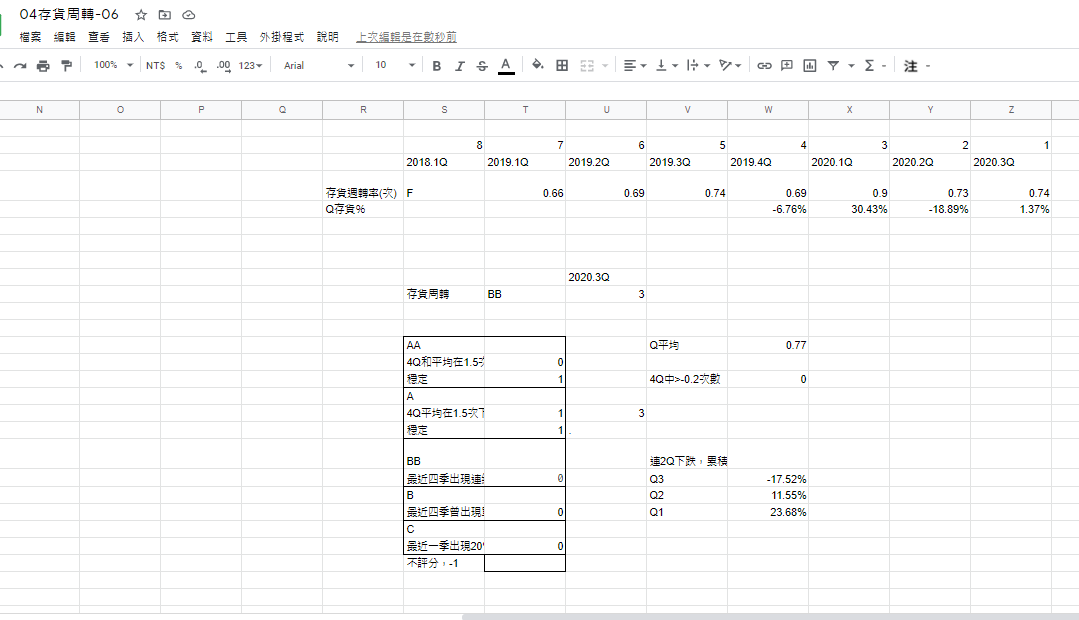Open the 外掛程式 menu
The height and width of the screenshot is (620, 1079).
tap(280, 37)
